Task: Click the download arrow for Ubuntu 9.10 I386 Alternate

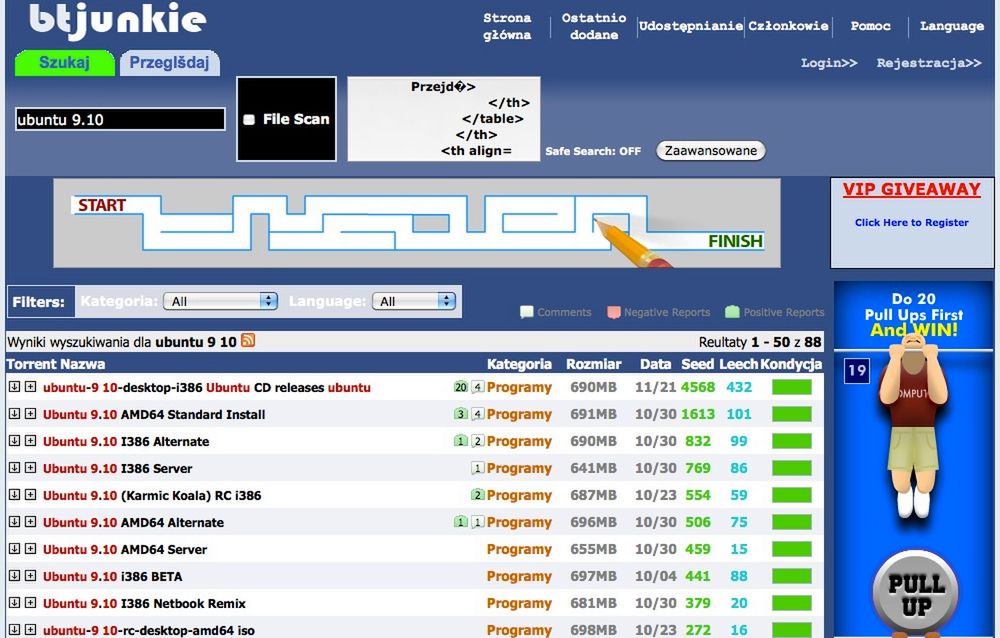Action: click(x=14, y=440)
